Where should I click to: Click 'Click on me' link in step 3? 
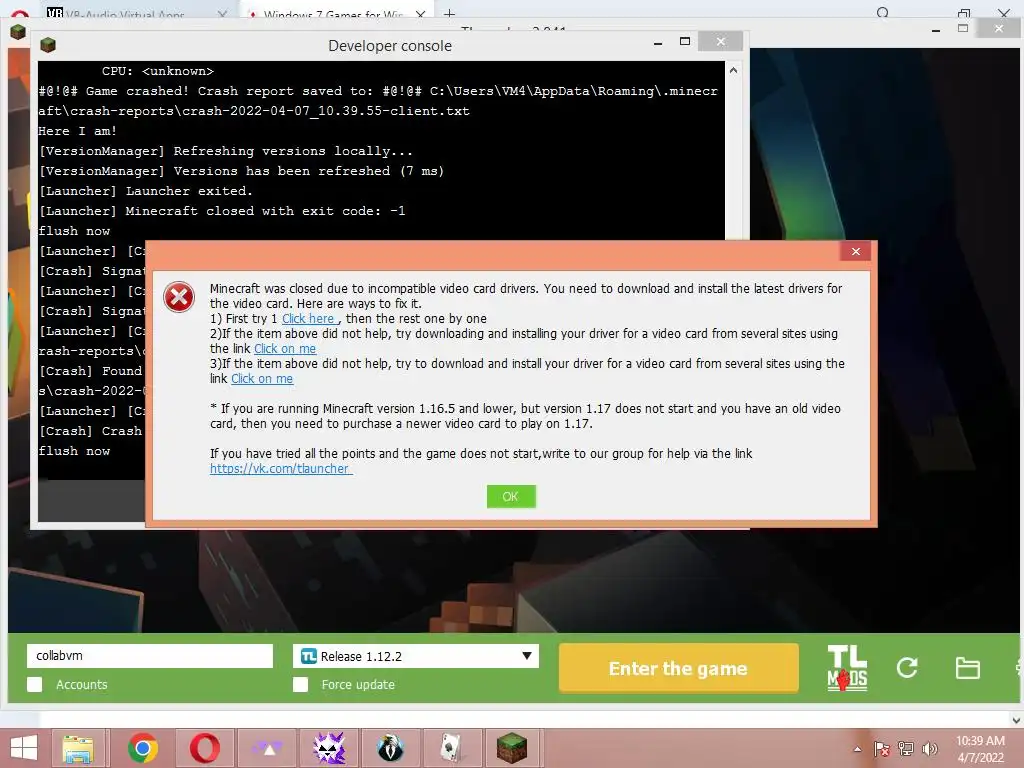click(x=262, y=379)
